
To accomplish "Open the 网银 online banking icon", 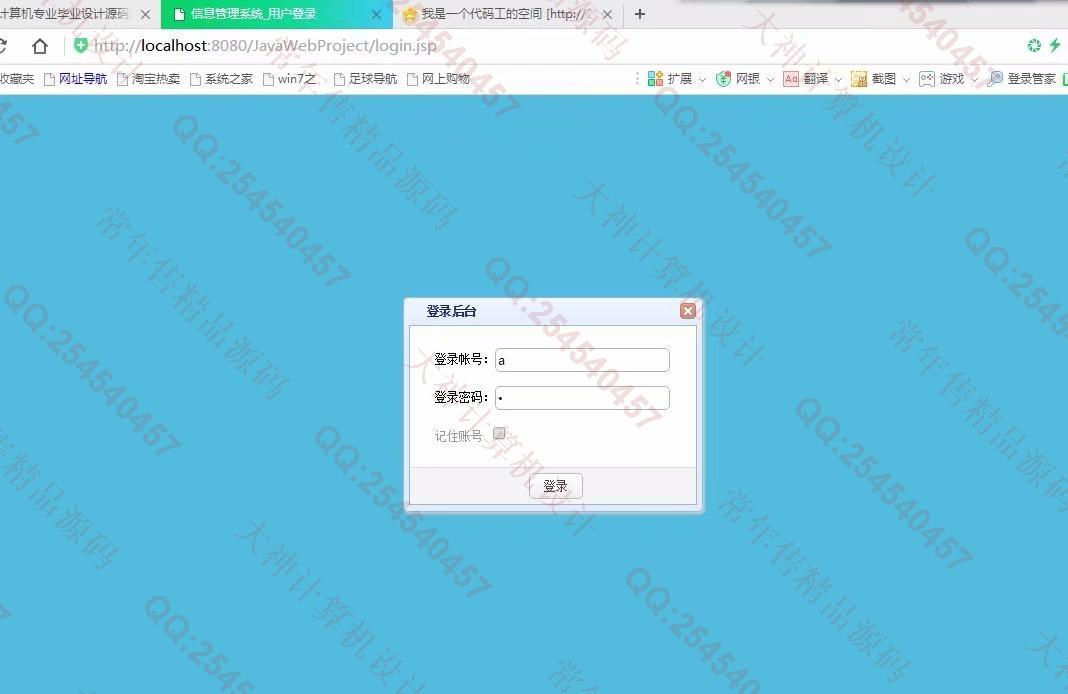I will (723, 79).
